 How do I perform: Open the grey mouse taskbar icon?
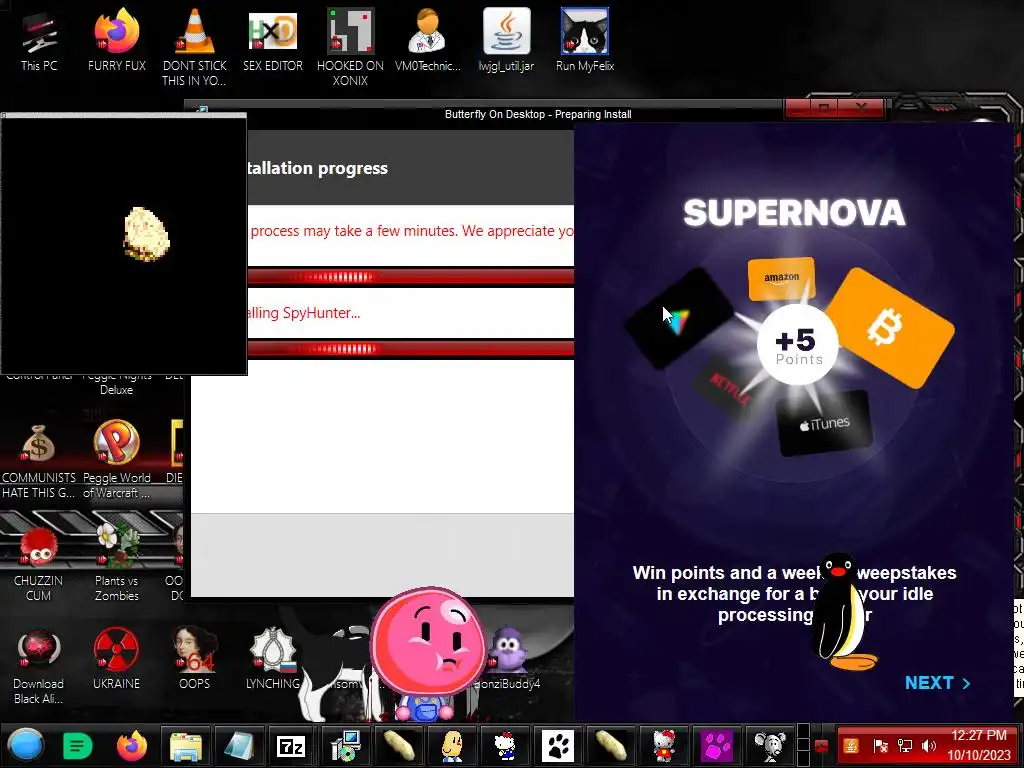[770, 745]
